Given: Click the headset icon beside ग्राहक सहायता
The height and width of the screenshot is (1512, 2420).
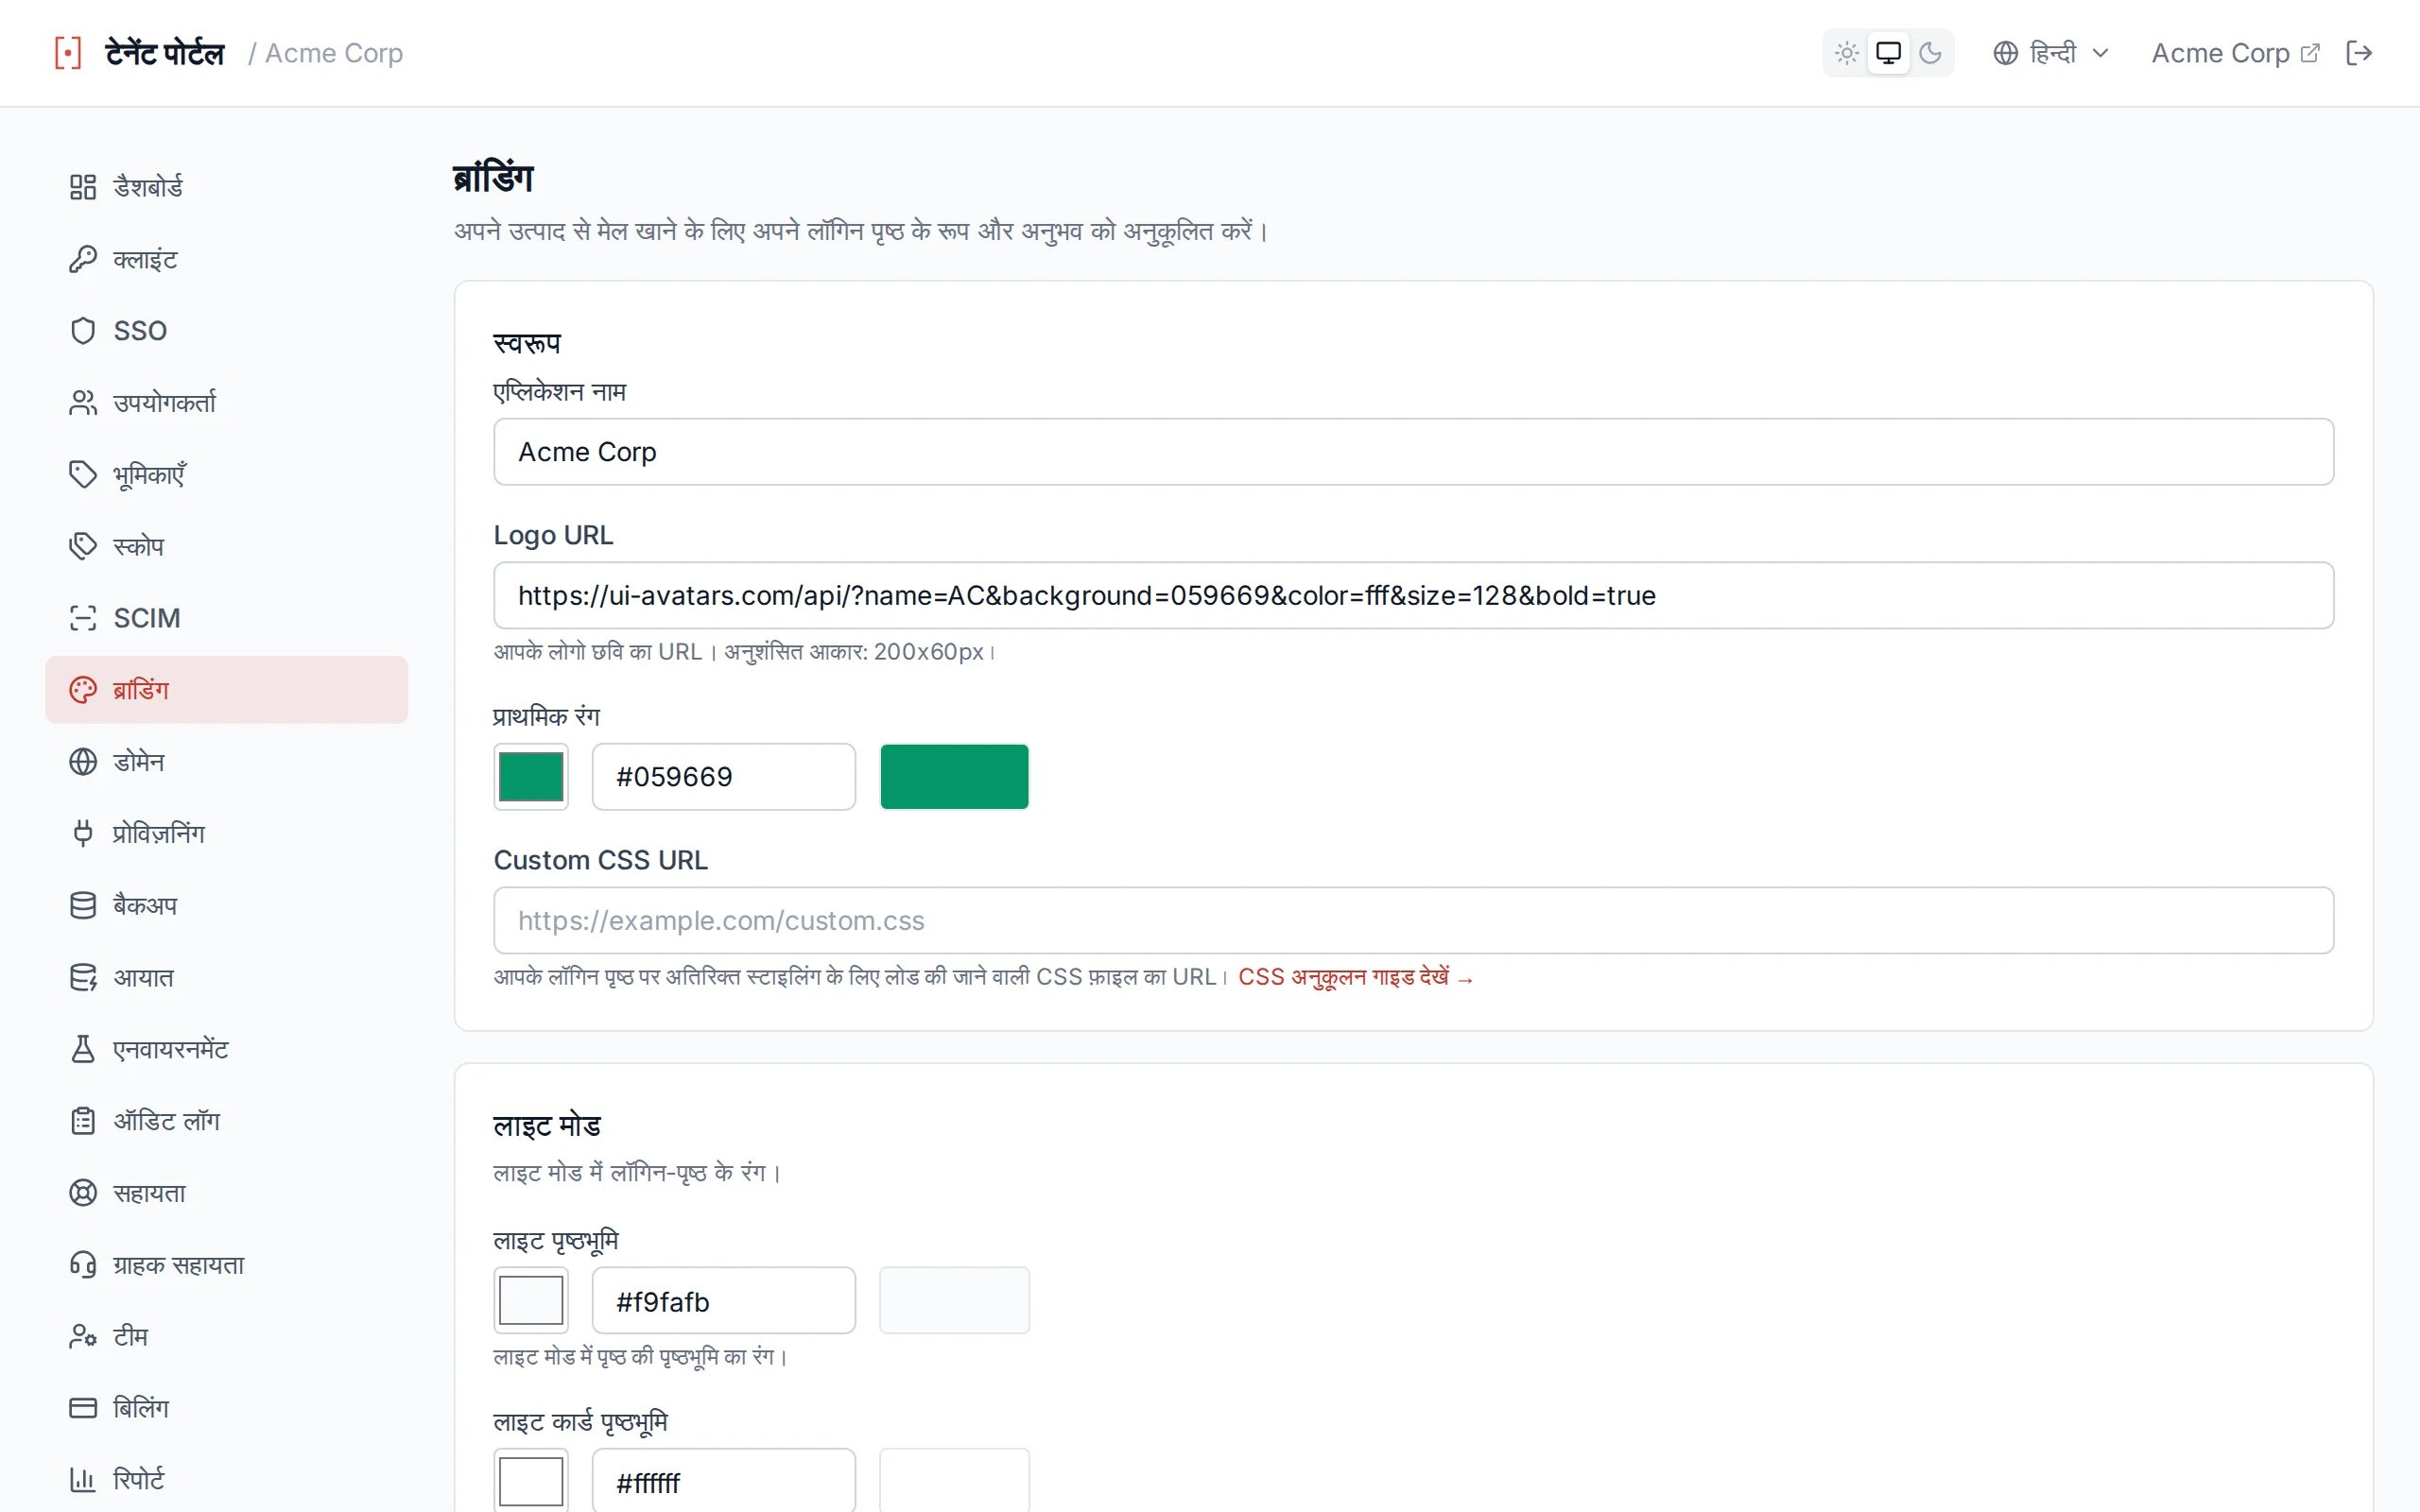Looking at the screenshot, I should [x=83, y=1265].
